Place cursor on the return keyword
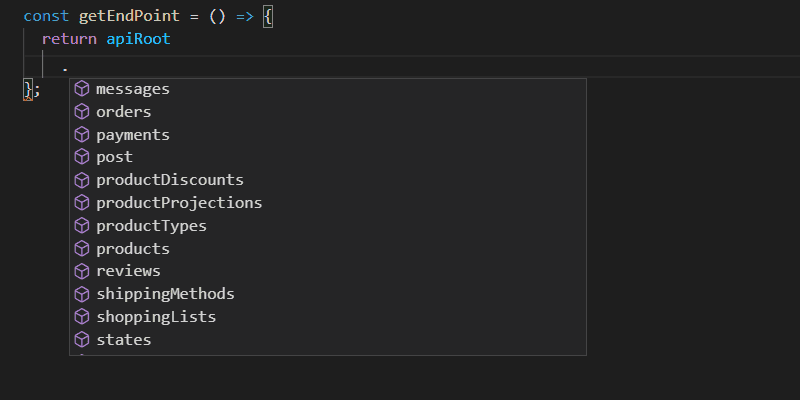800x400 pixels. (69, 39)
